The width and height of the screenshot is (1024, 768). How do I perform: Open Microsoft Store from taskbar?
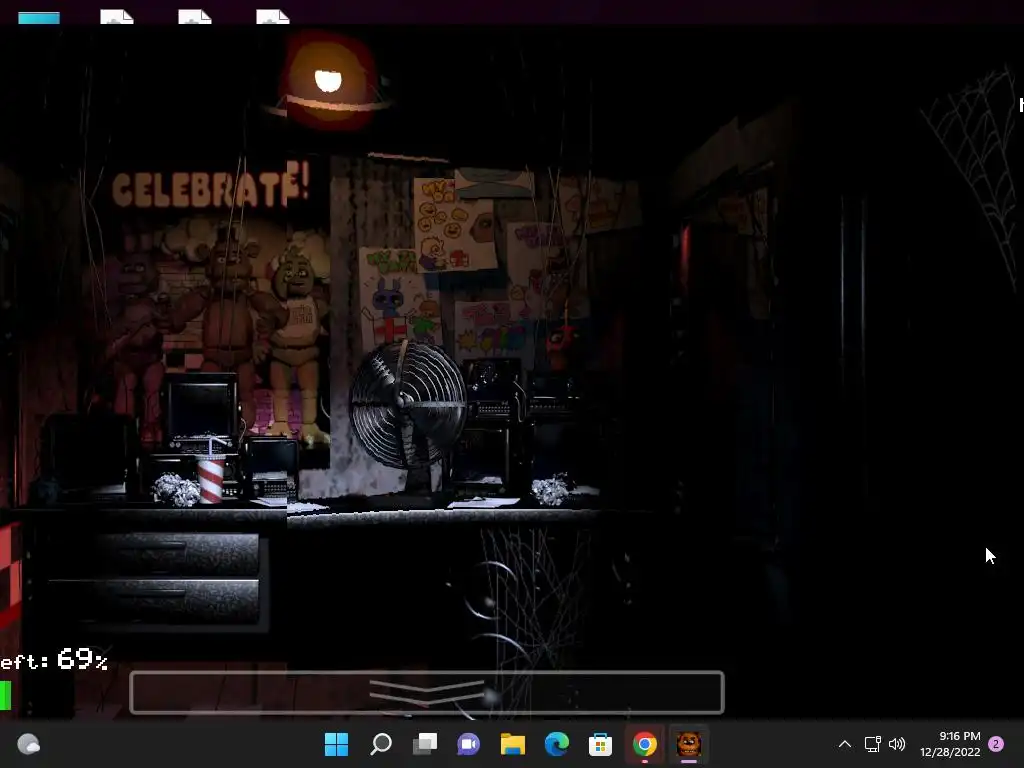click(x=600, y=744)
